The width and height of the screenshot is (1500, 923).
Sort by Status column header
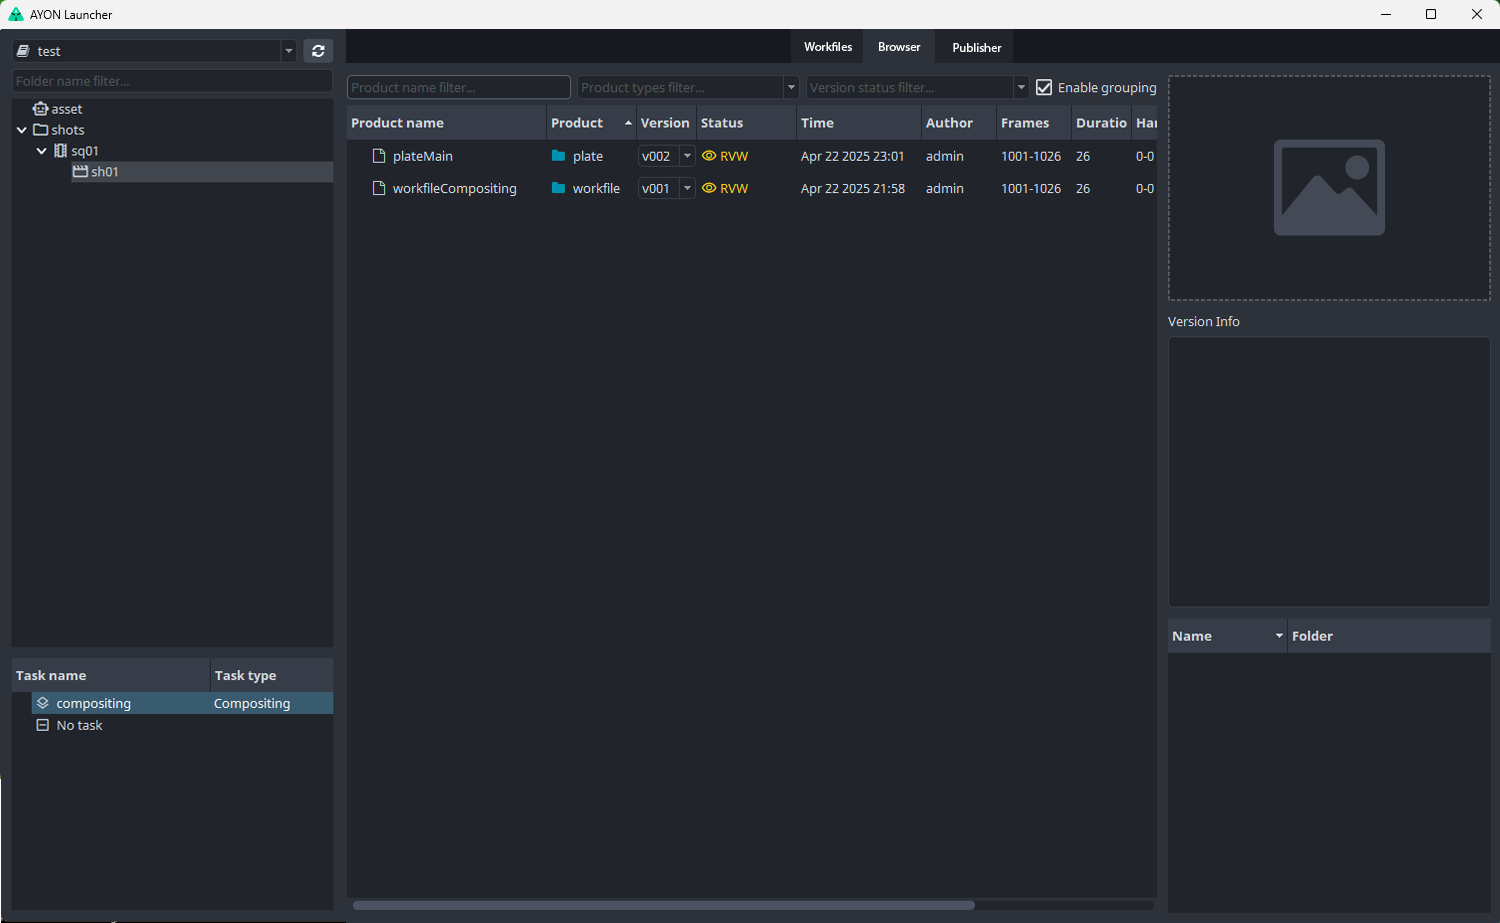point(746,123)
